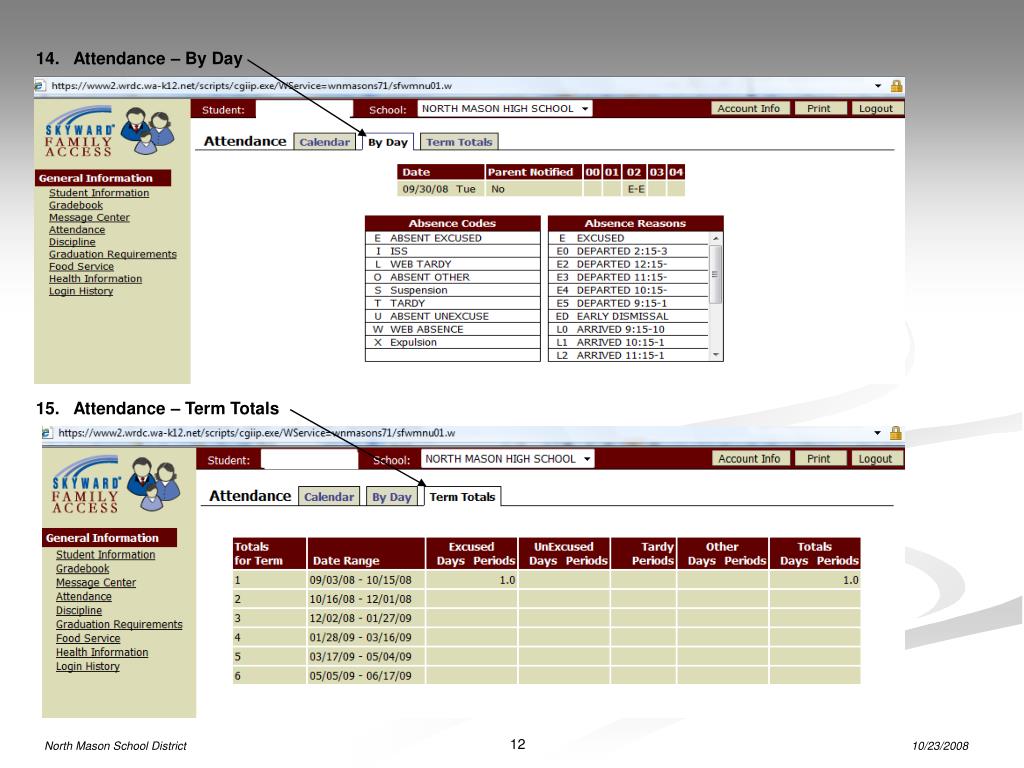Click Account Info button in Term Totals screen
This screenshot has width=1024, height=768.
[x=750, y=458]
